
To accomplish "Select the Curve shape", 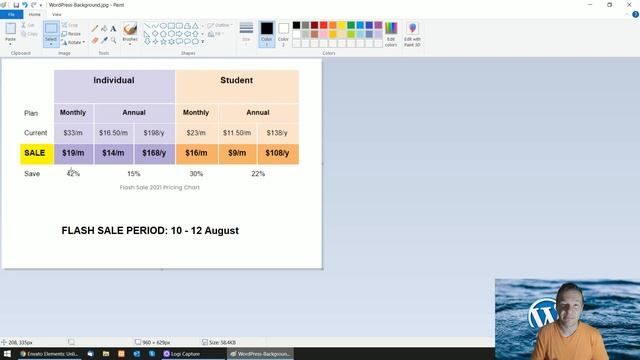I will point(155,26).
